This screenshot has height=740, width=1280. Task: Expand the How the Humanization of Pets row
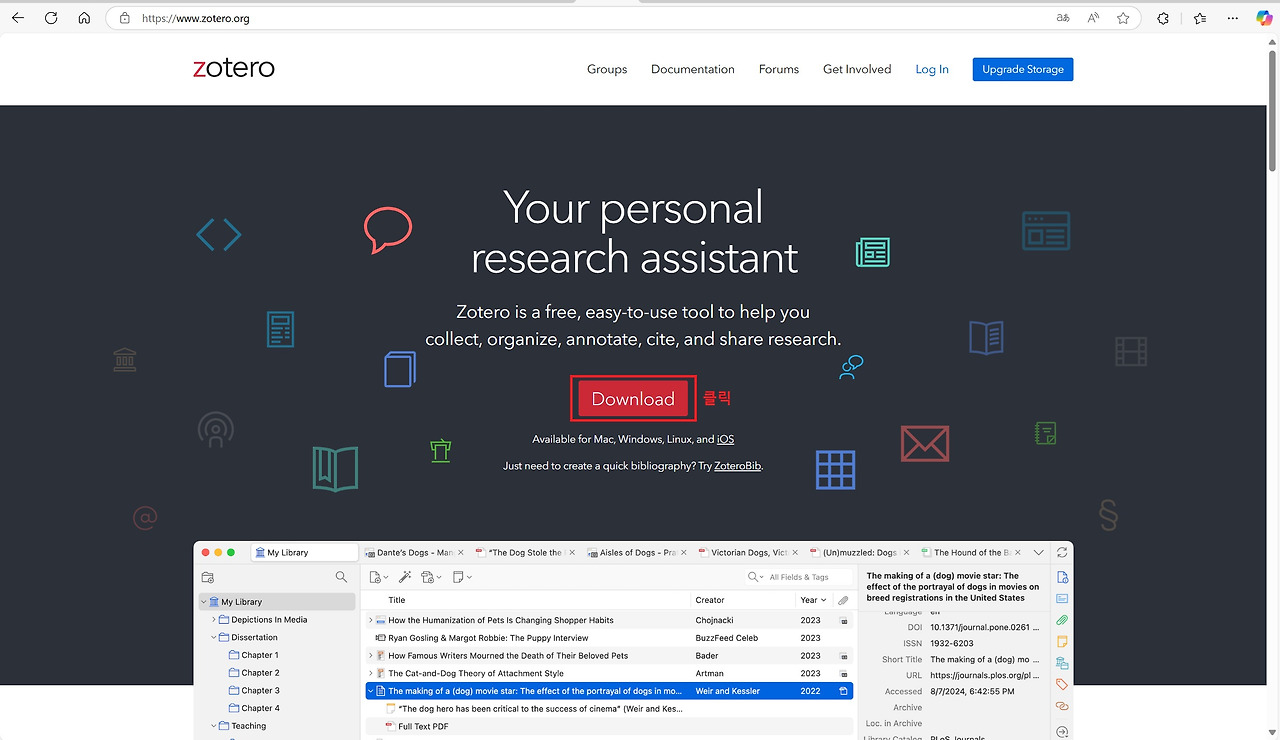[371, 620]
